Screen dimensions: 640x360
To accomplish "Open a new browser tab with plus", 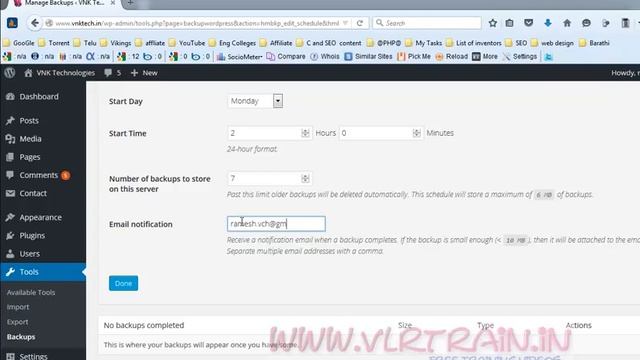I will [x=130, y=3].
